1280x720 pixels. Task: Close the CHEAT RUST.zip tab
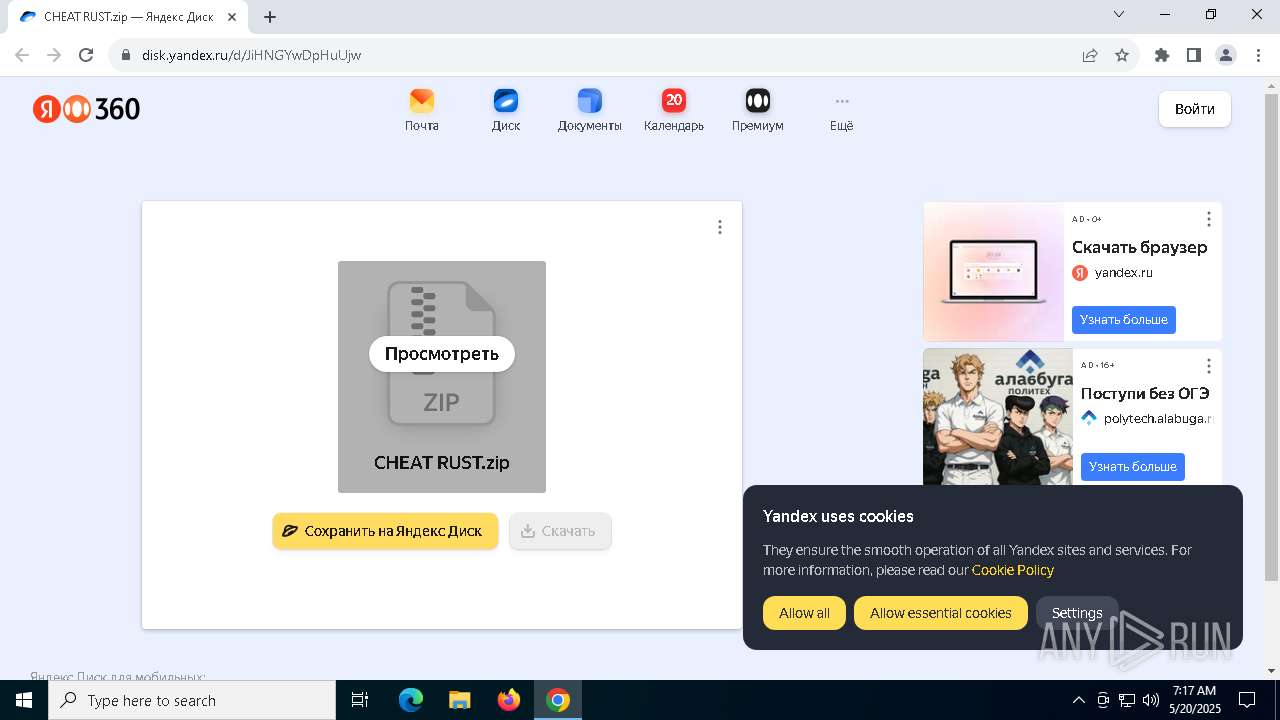(231, 17)
